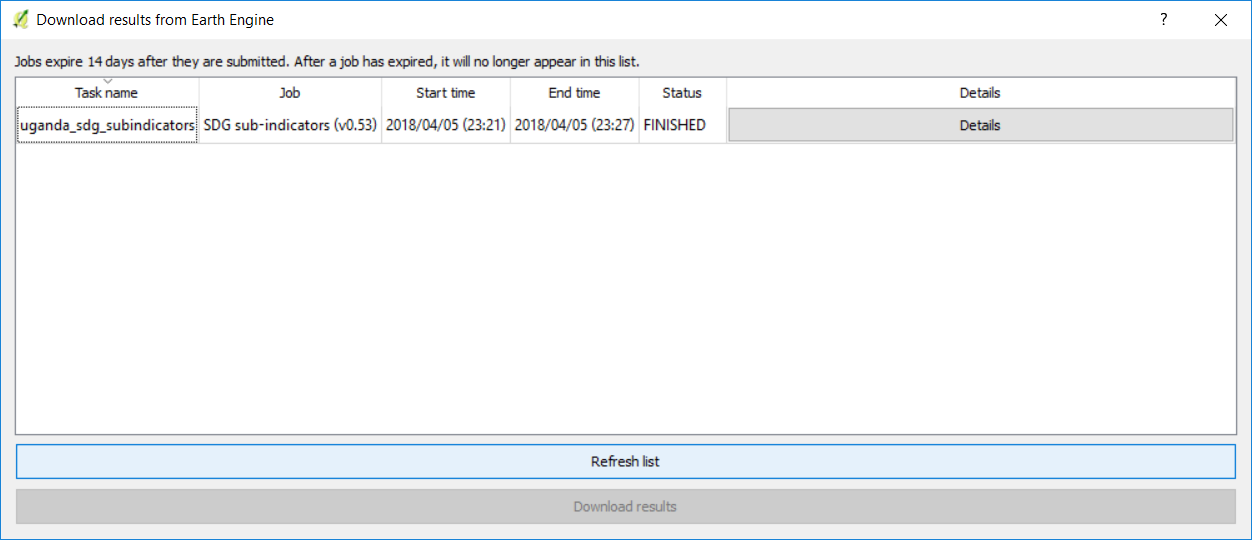Select the SDG sub-indicators (v0.53) job cell
1252x540 pixels.
click(x=290, y=125)
